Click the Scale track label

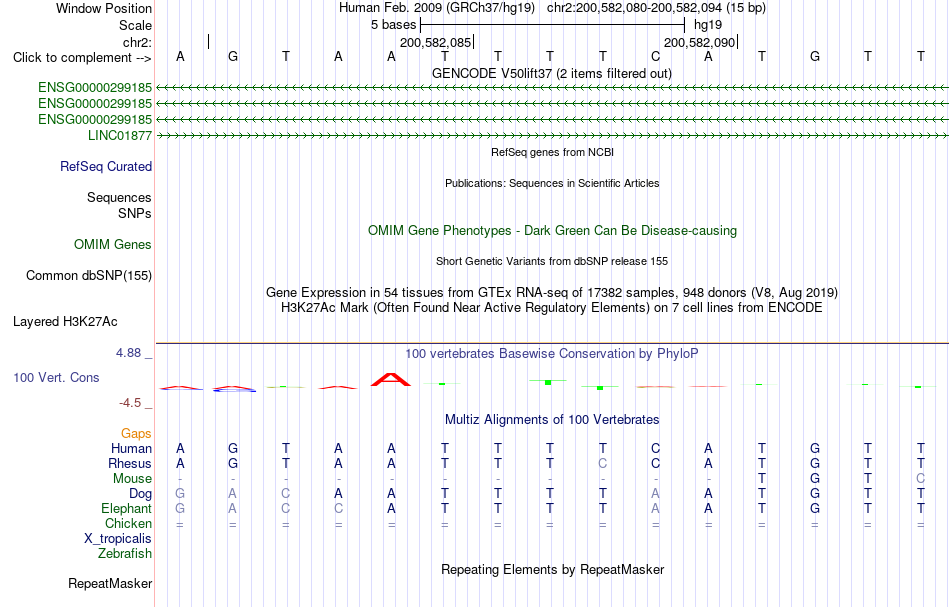136,25
